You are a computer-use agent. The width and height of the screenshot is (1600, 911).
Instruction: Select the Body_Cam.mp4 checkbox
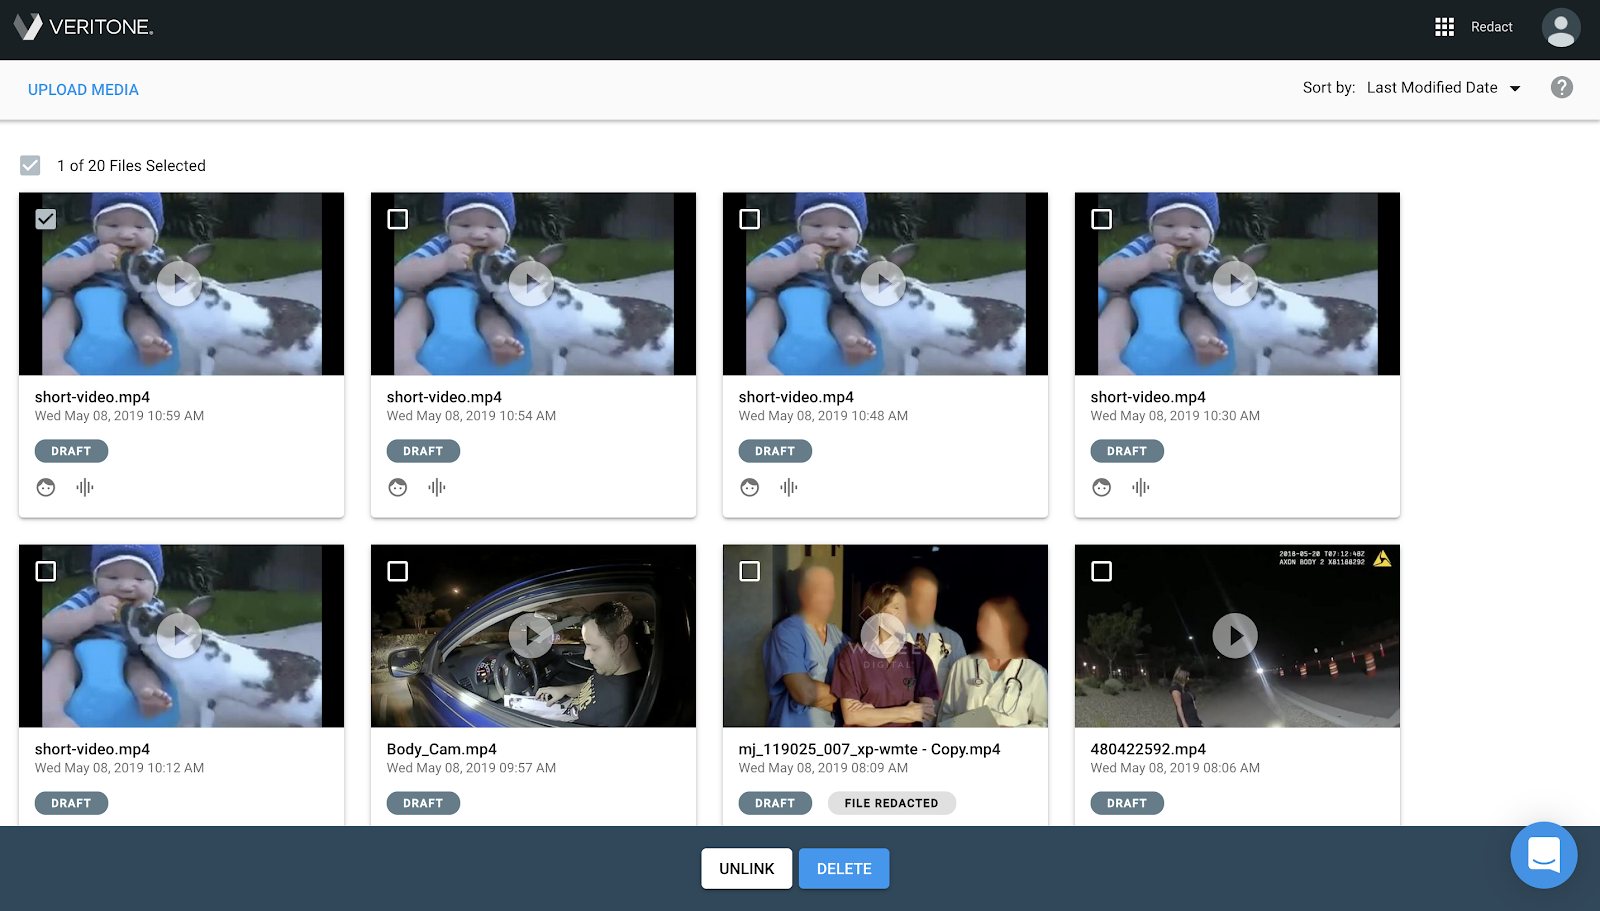[398, 571]
